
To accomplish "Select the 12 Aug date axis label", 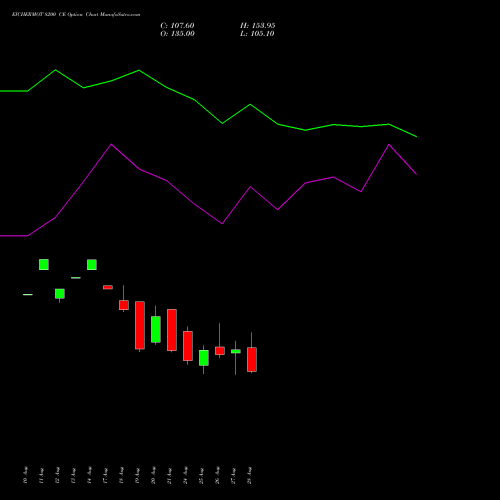I will (58, 475).
